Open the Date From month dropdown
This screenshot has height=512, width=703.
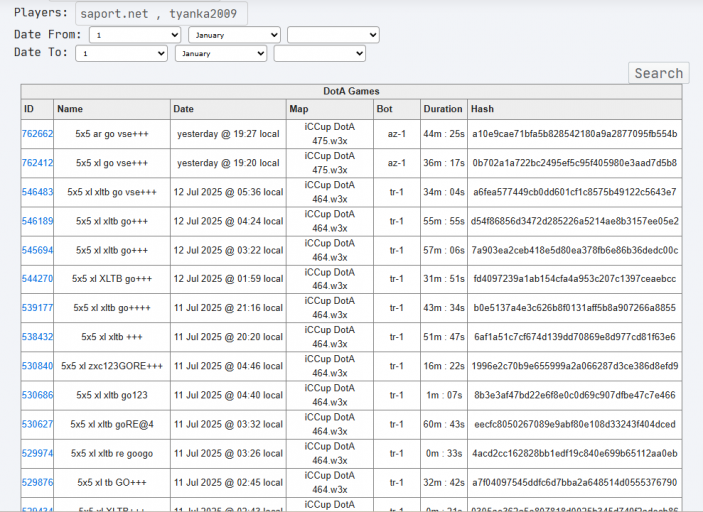coord(234,35)
